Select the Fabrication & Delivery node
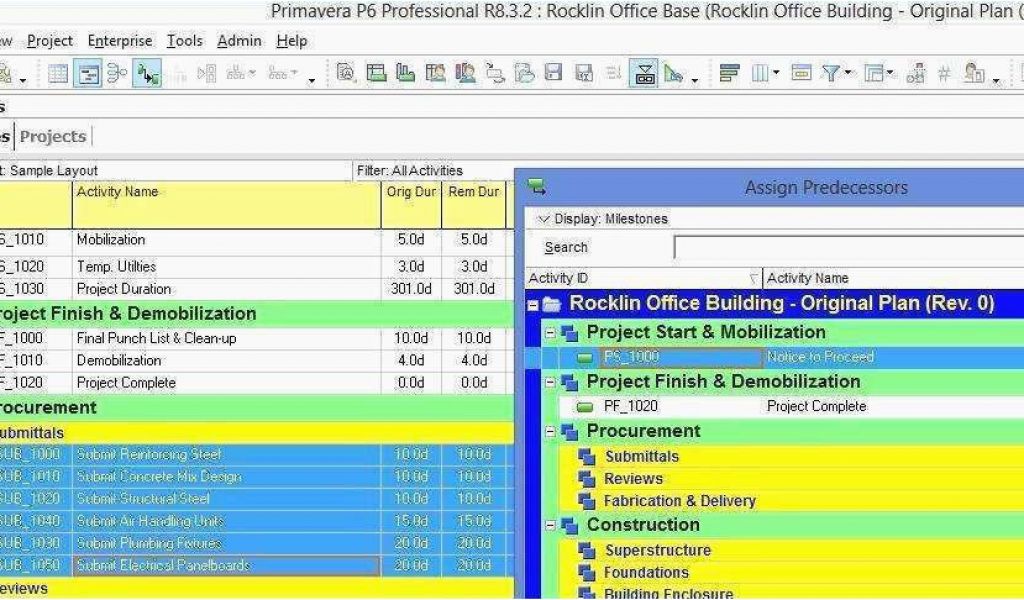This screenshot has width=1024, height=600. coord(679,501)
